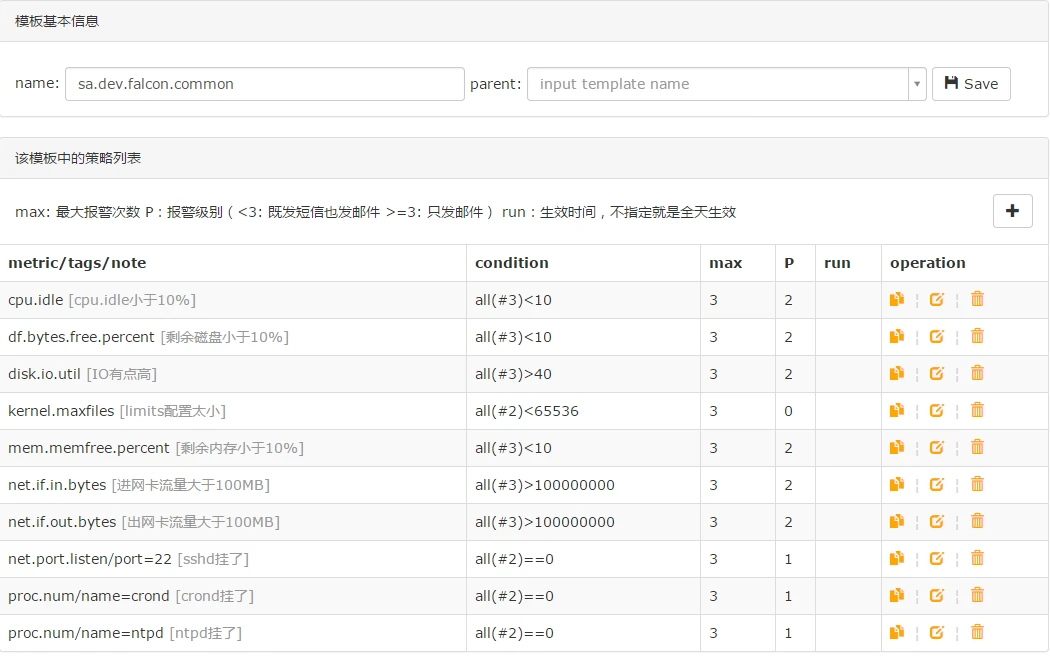Delete the net.if.in.bytes strategy
Screen dimensions: 1050x662
[978, 483]
